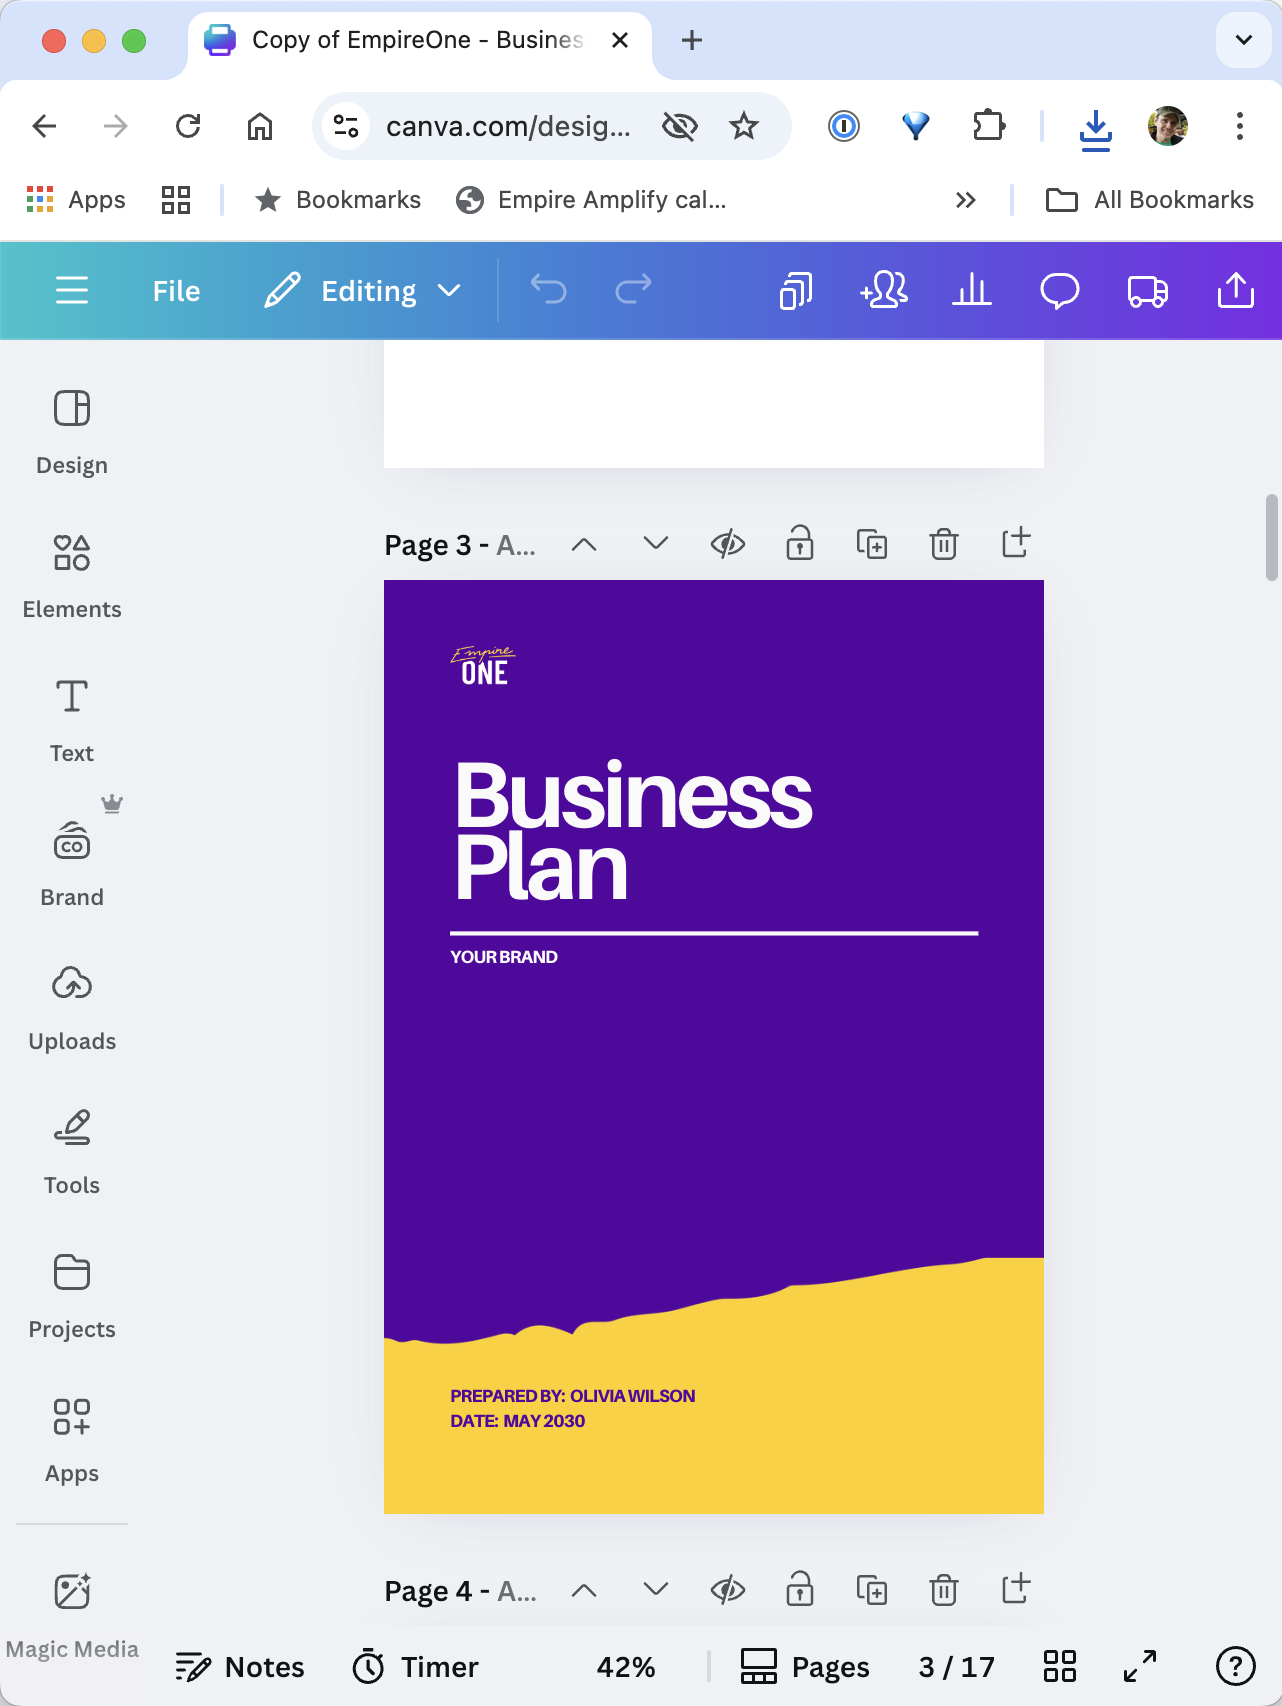Screen dimensions: 1282x1706
Task: Lock Page 4 with the padlock icon
Action: 800,1588
